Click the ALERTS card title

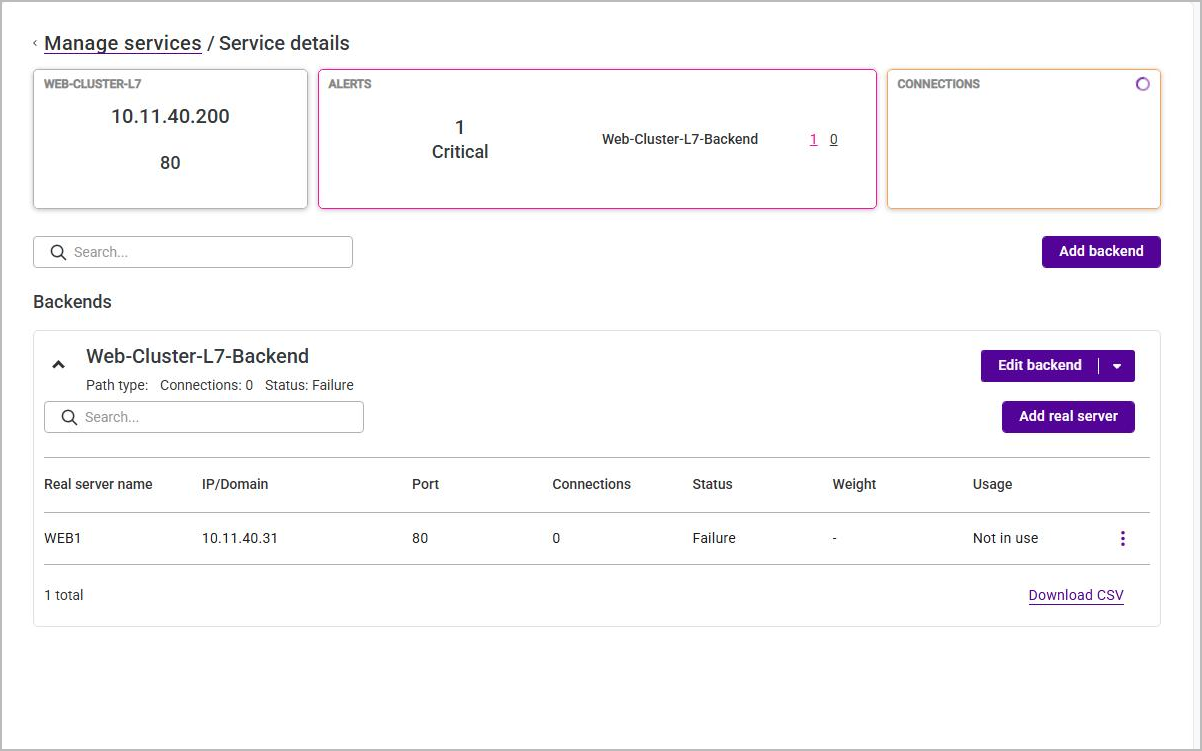350,84
